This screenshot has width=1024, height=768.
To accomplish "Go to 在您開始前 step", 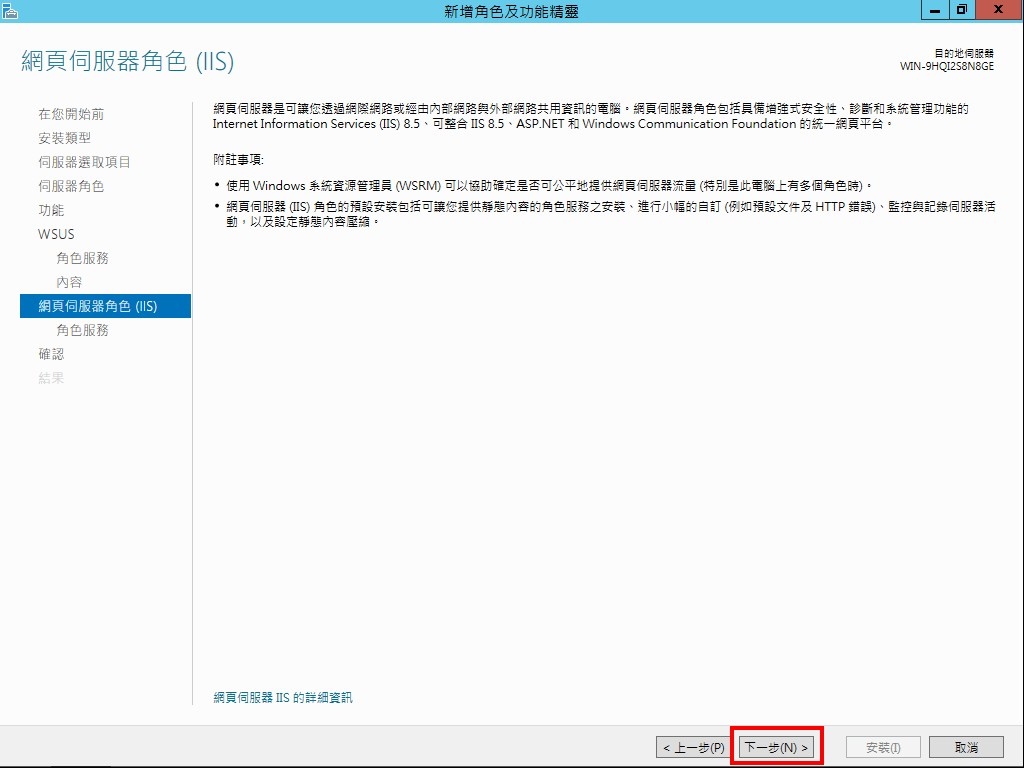I will pos(71,114).
